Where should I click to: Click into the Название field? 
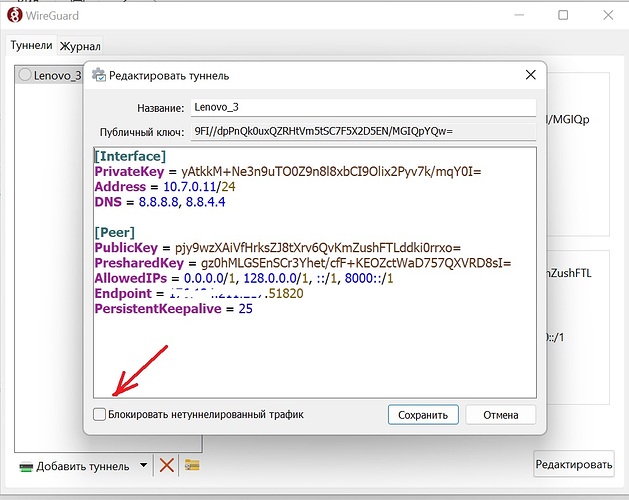[363, 108]
